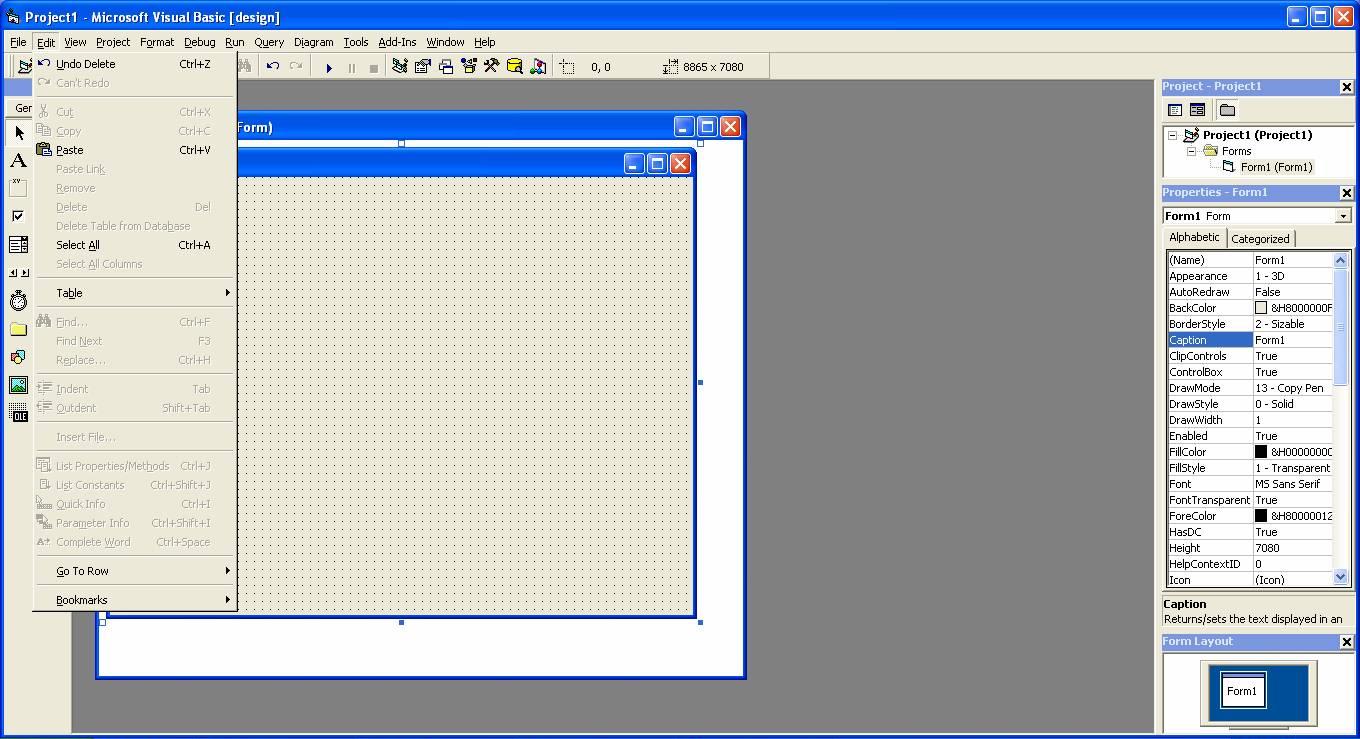Select the Enabled property row

tap(1250, 436)
